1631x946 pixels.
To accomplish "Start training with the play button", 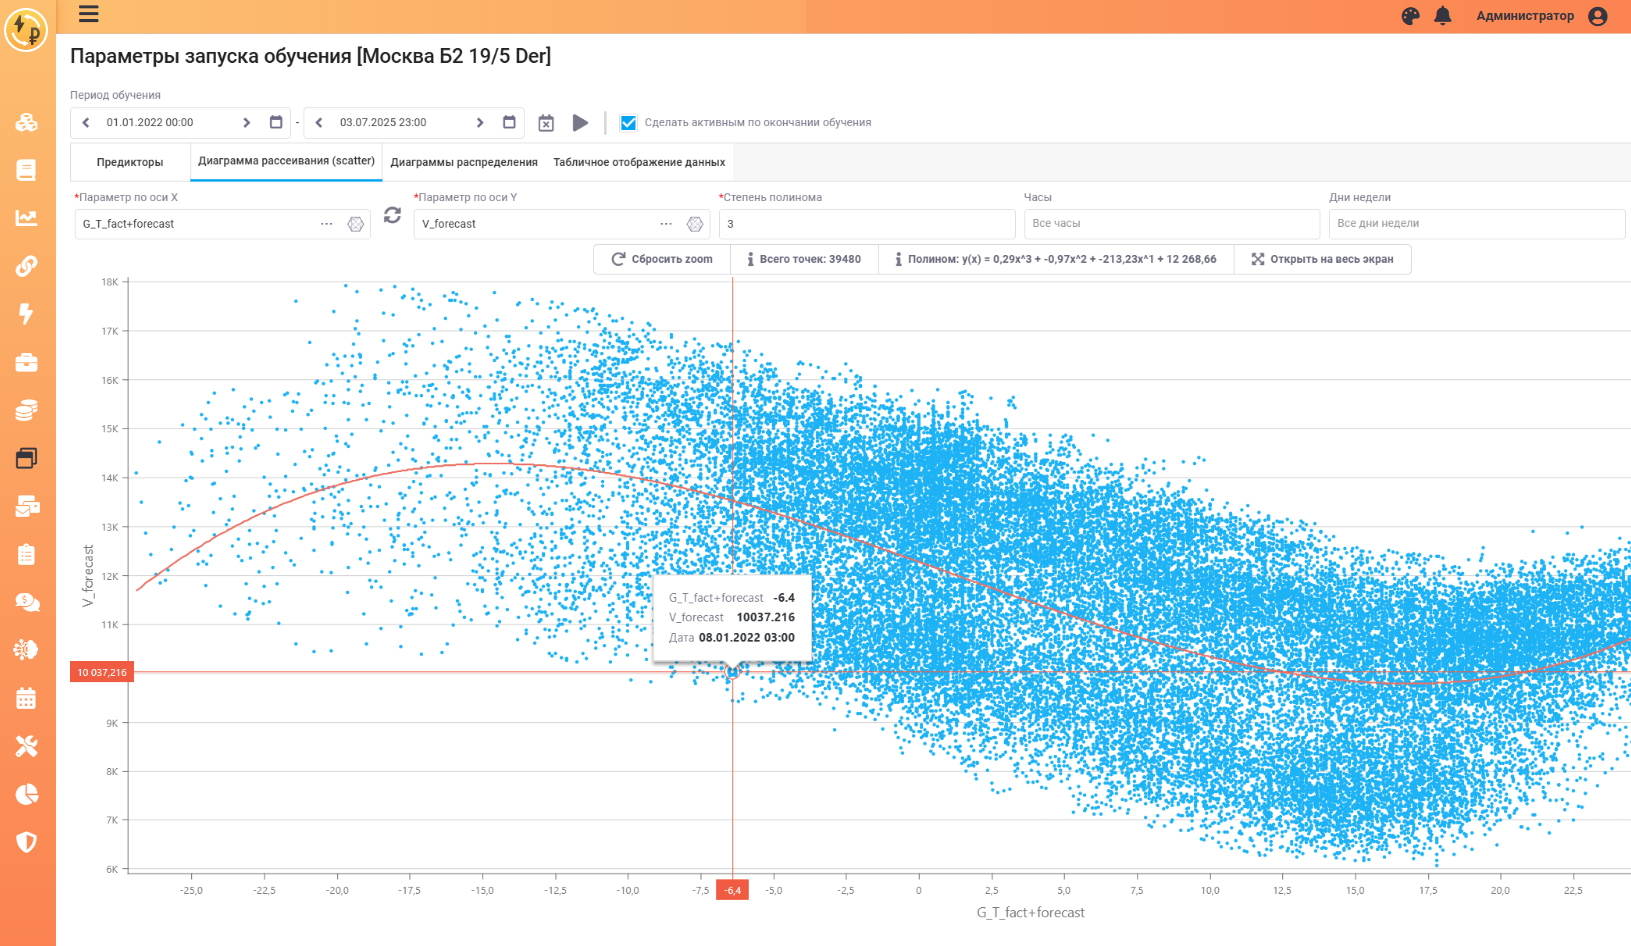I will point(580,123).
